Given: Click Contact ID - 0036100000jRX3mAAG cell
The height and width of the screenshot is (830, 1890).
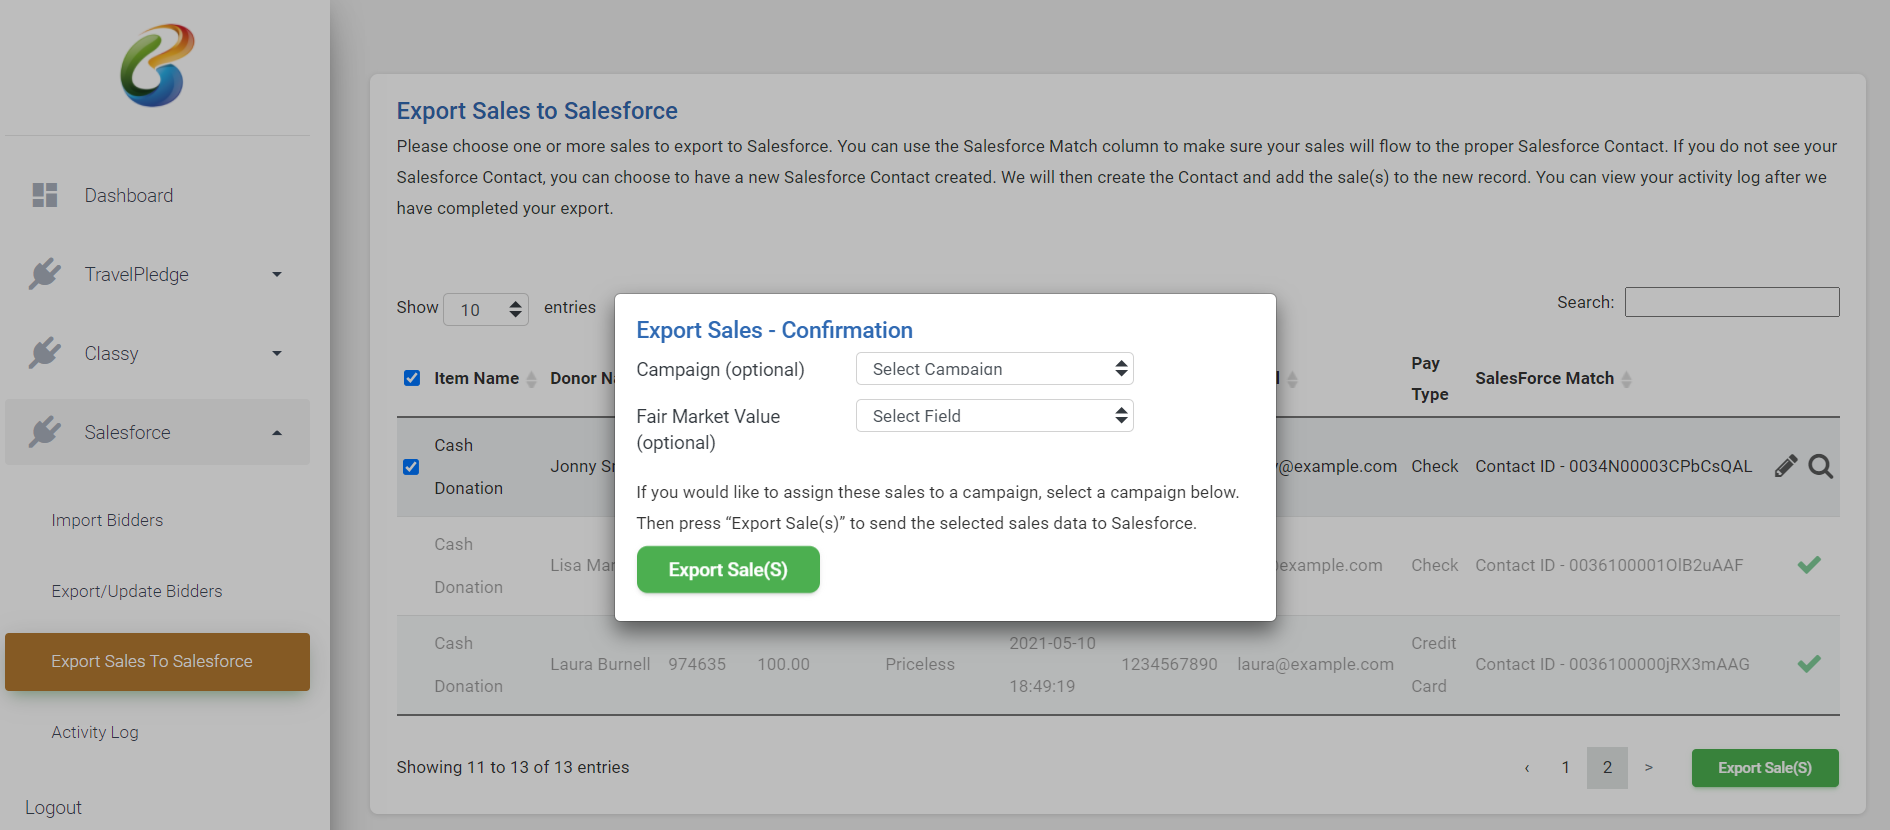Looking at the screenshot, I should click(x=1612, y=664).
